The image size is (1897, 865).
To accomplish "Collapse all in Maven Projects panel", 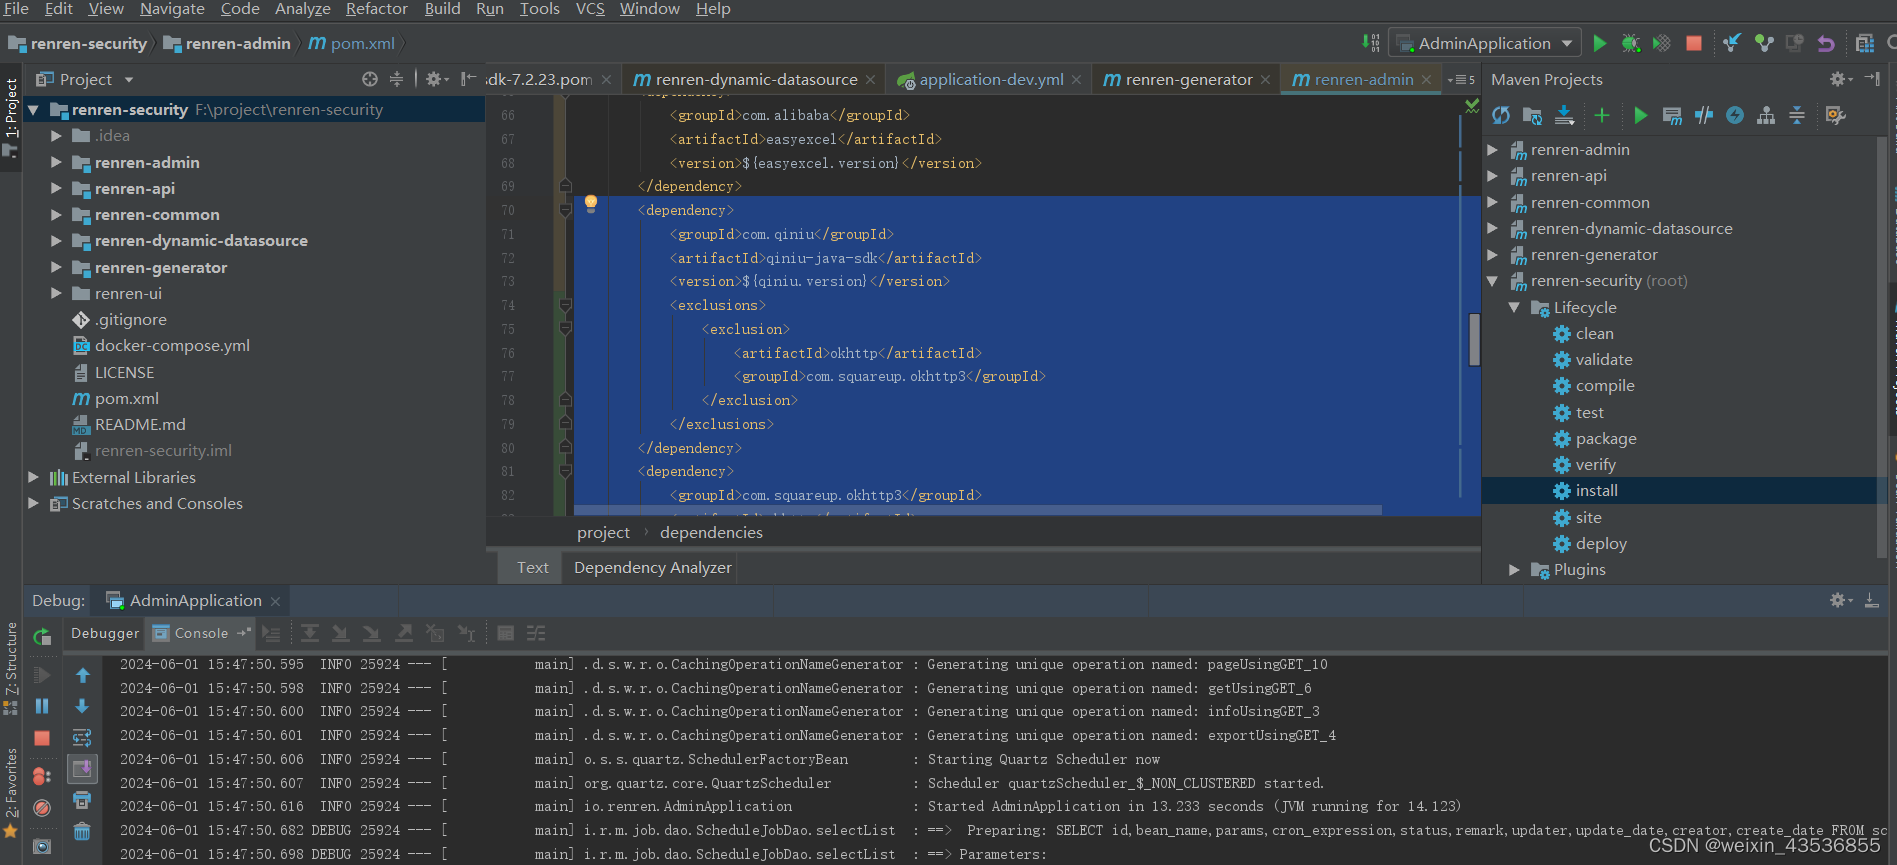I will [x=1797, y=115].
